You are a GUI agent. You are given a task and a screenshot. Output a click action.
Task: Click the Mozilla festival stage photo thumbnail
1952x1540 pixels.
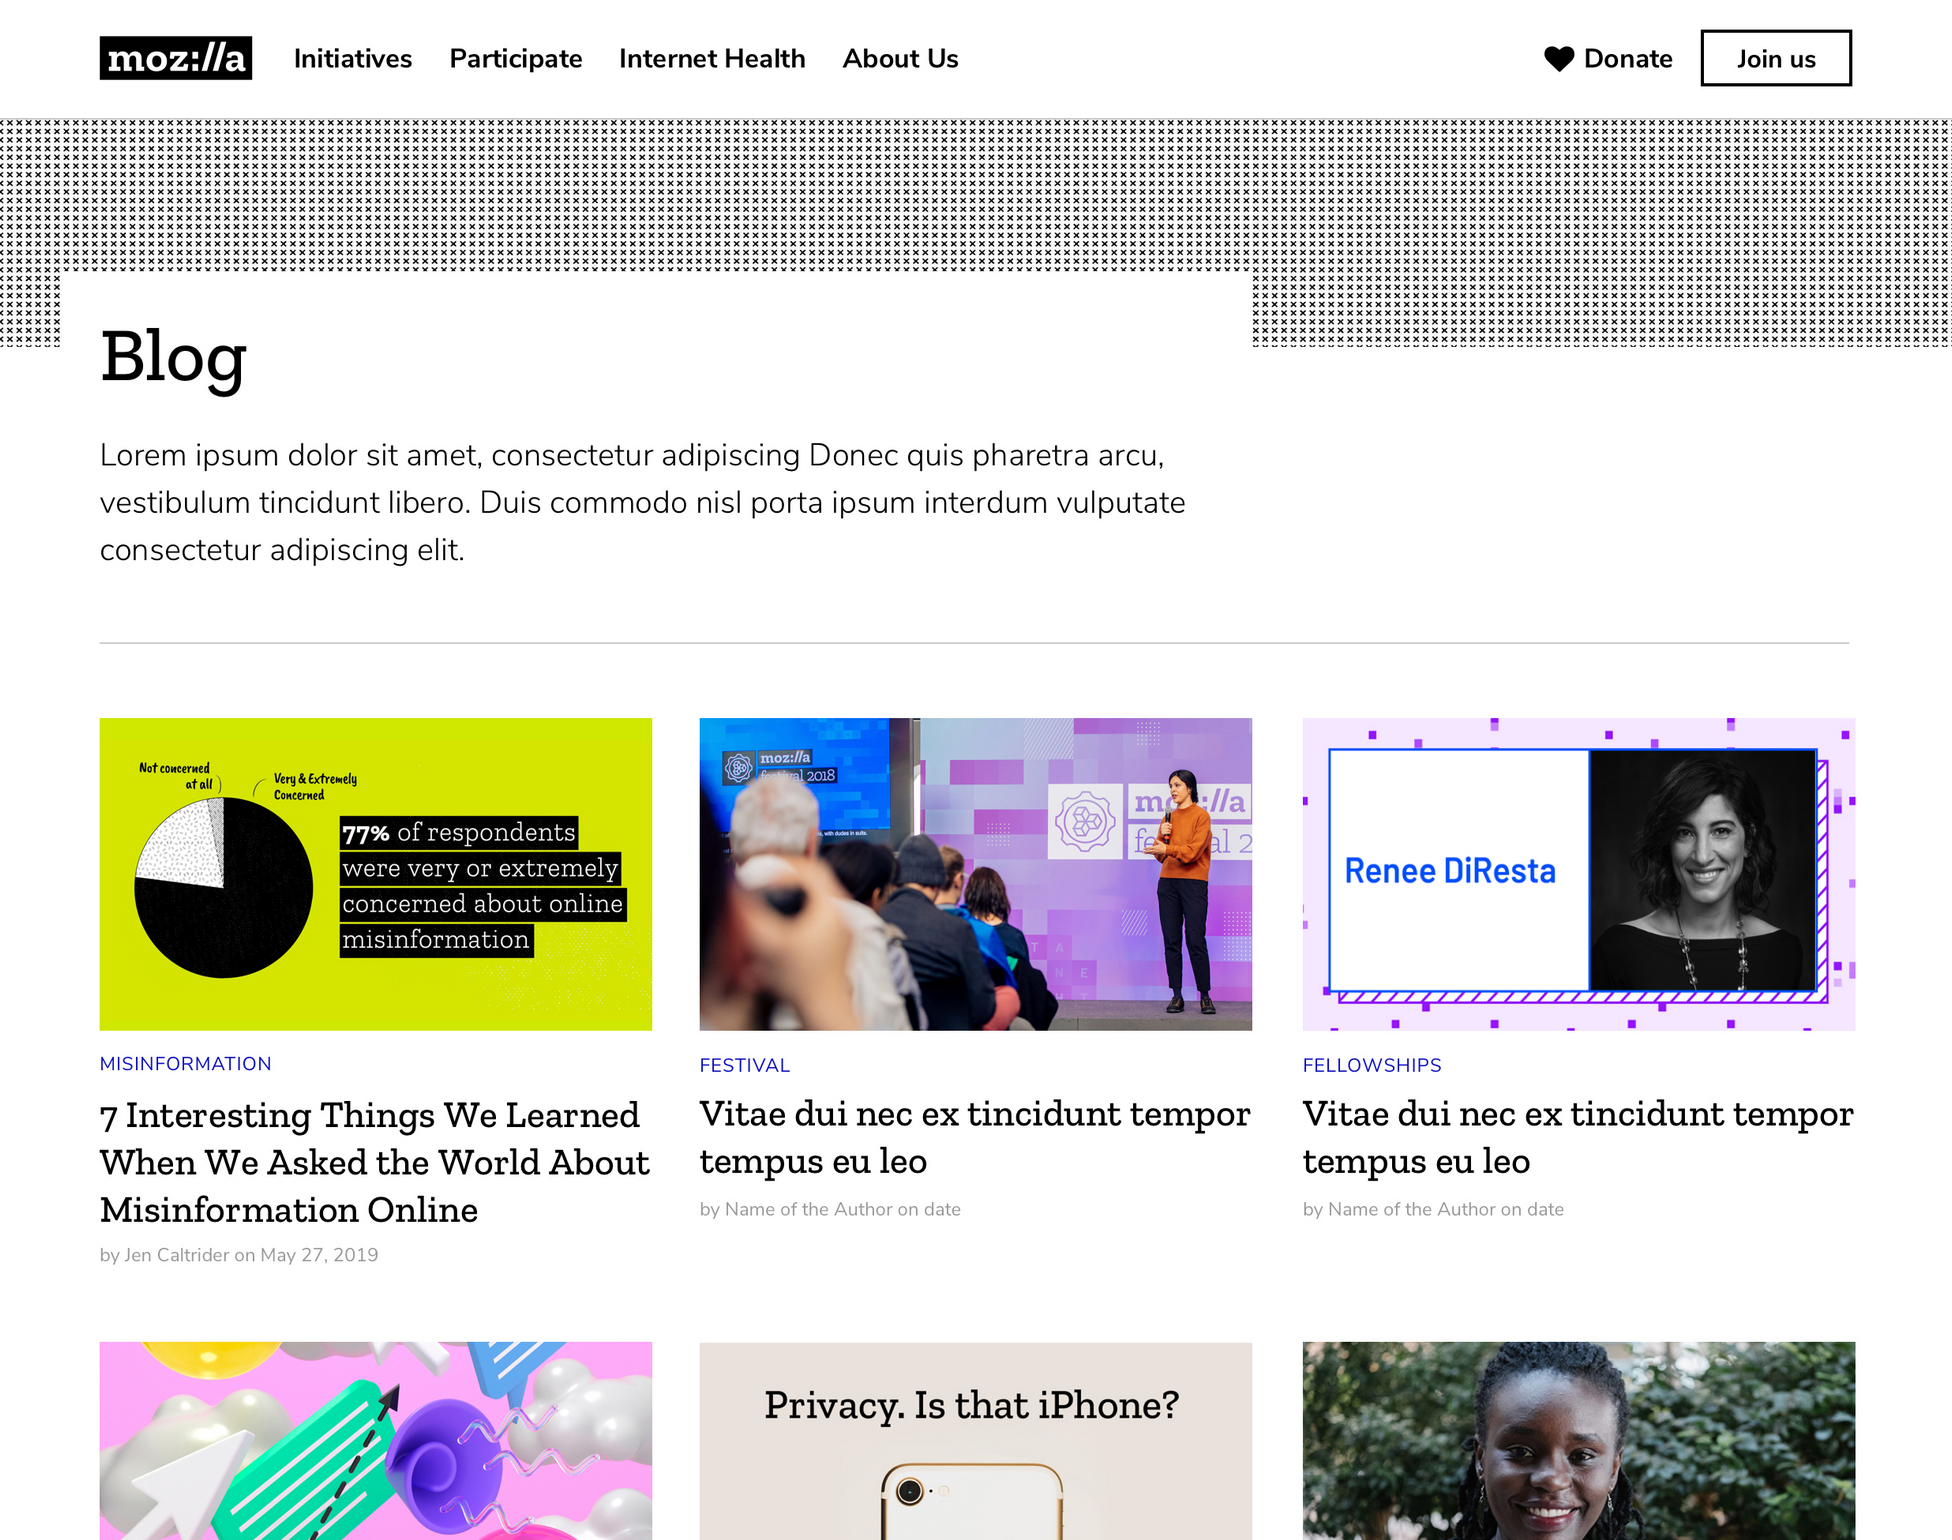point(976,874)
